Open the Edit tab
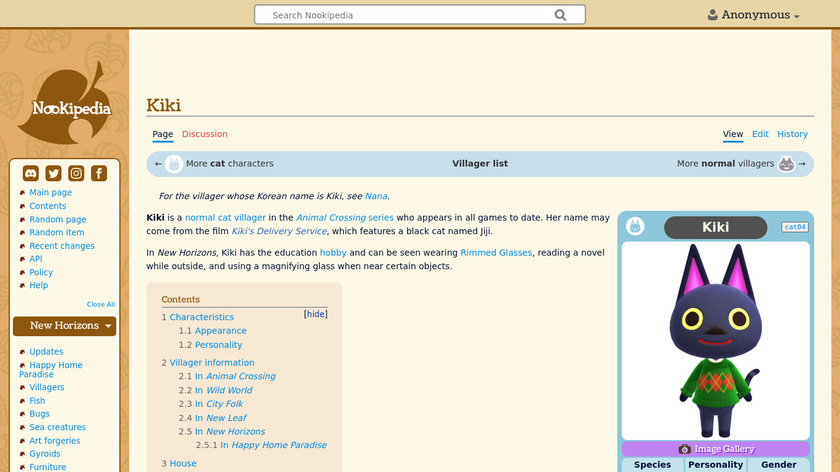Screen dimensions: 840x472 [760, 134]
